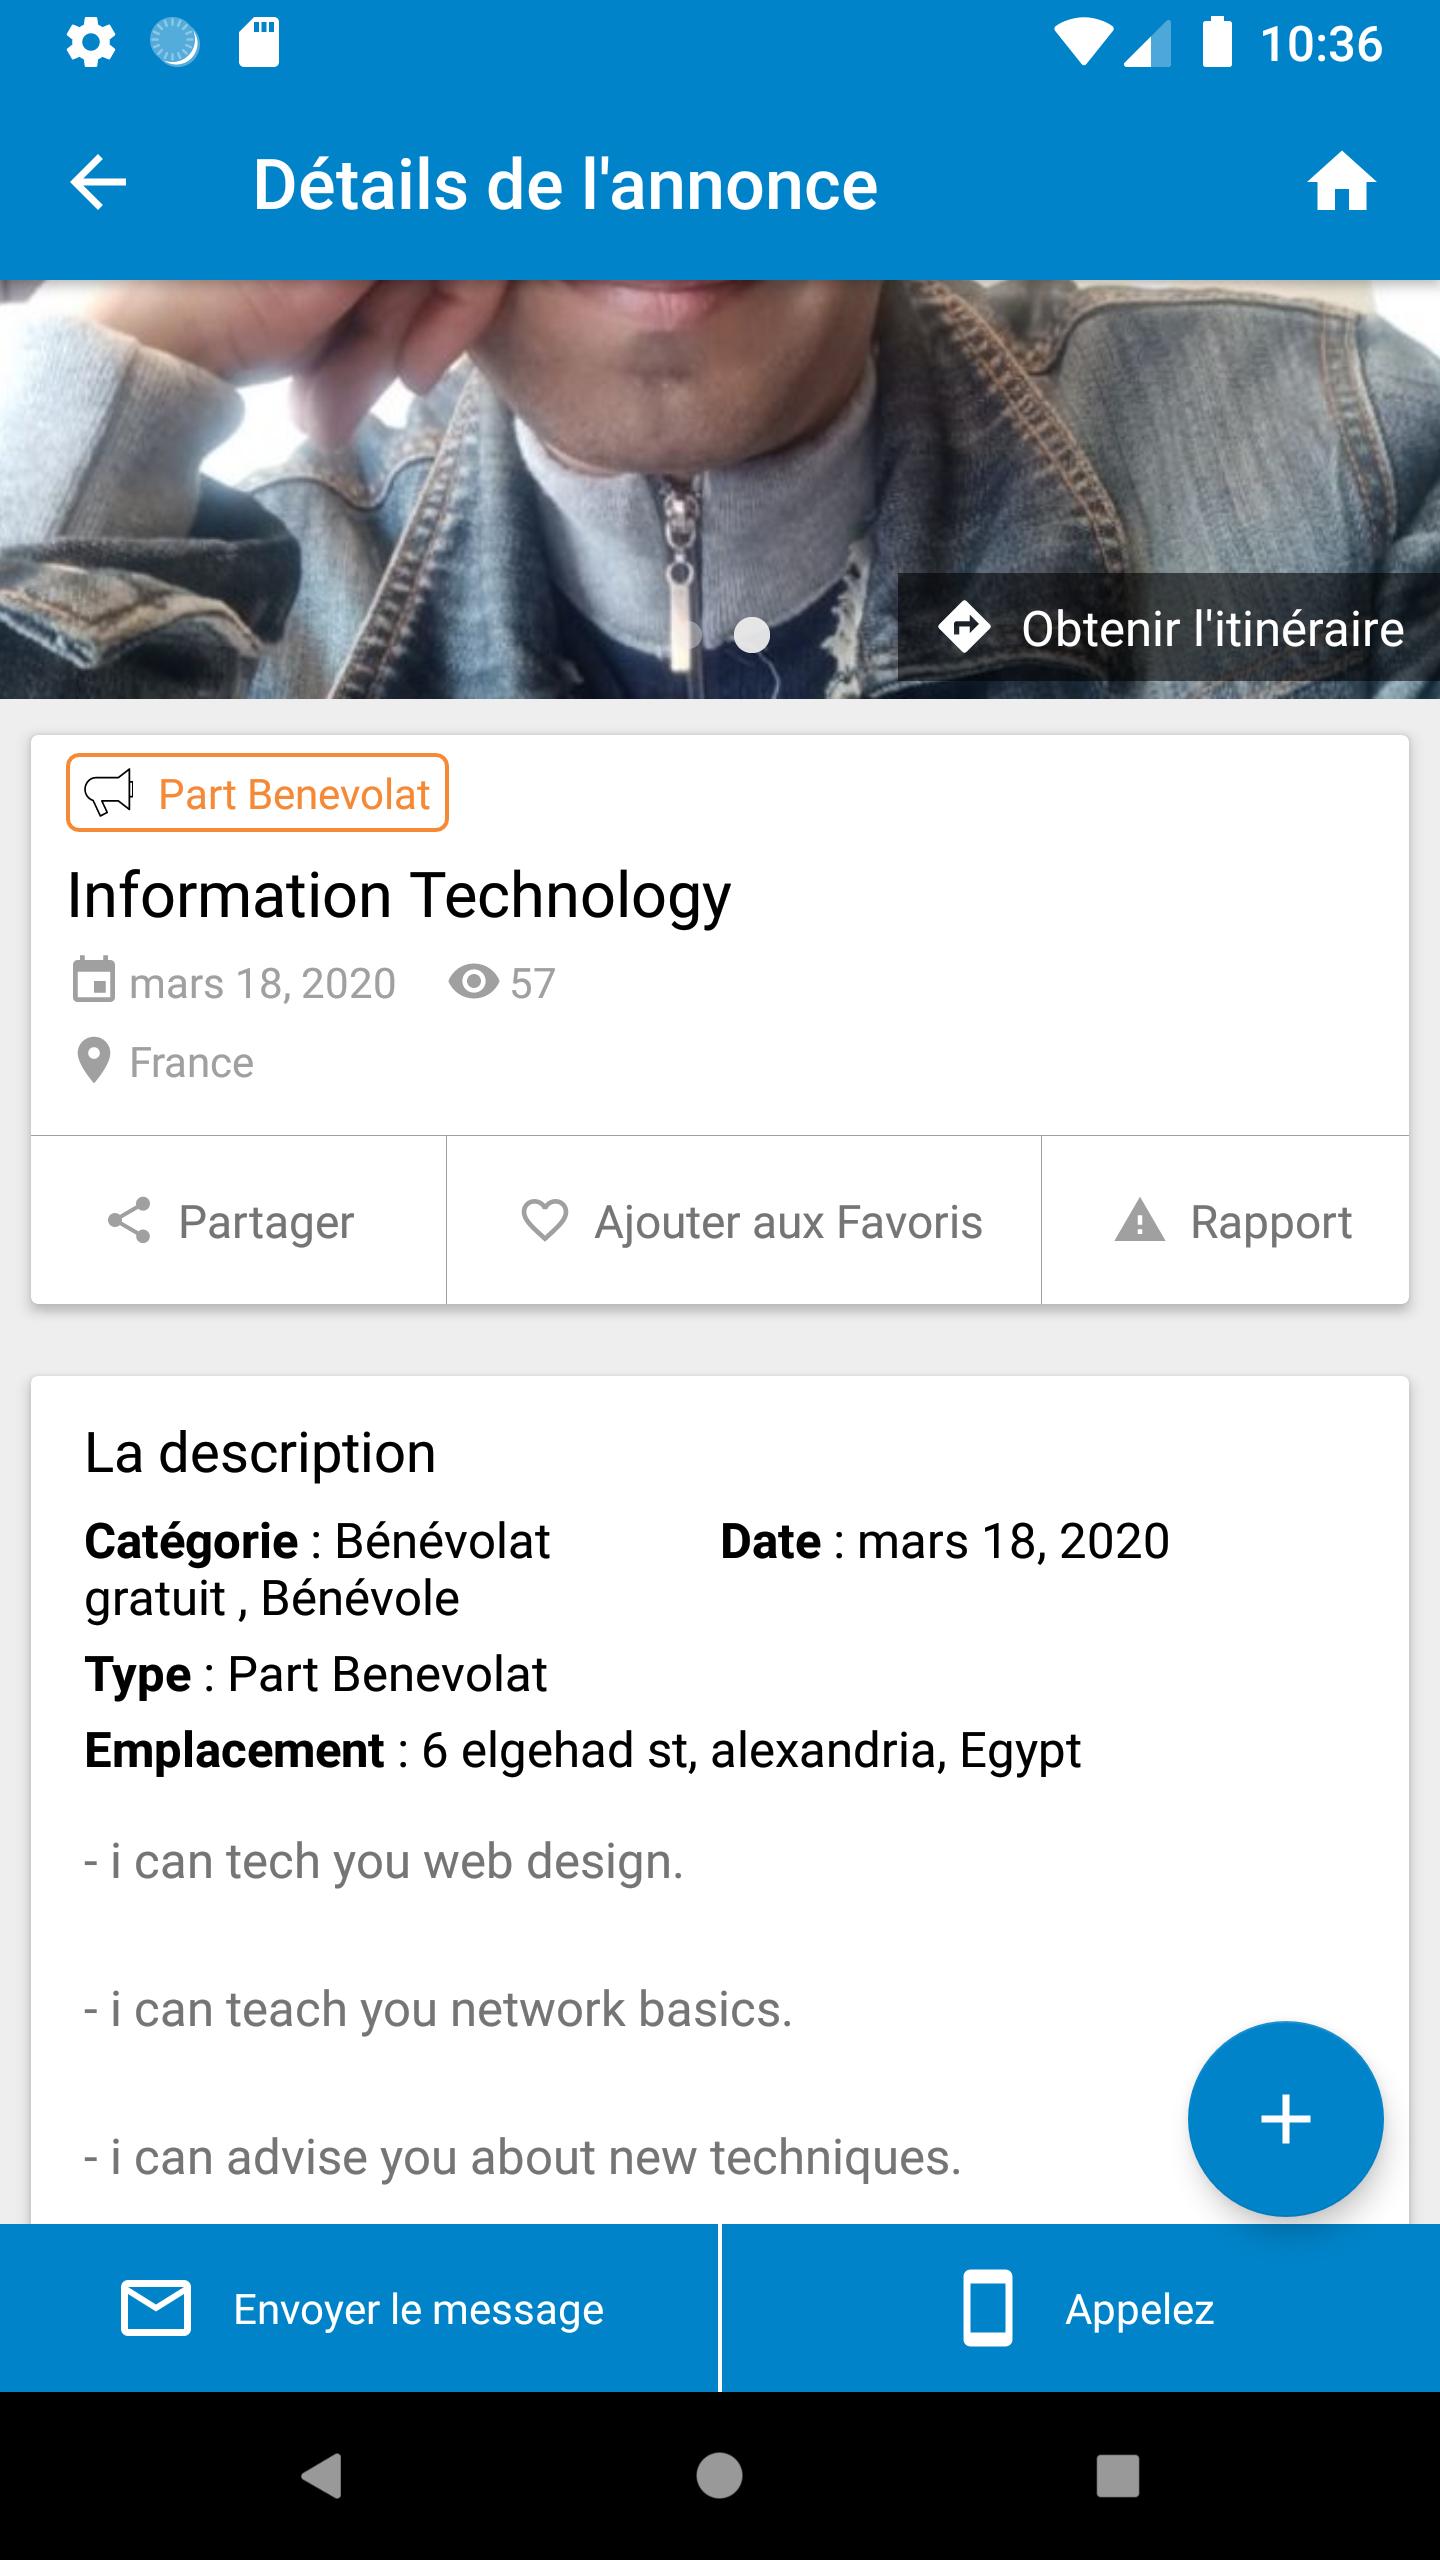
Task: Select the second image pagination dot
Action: [752, 635]
